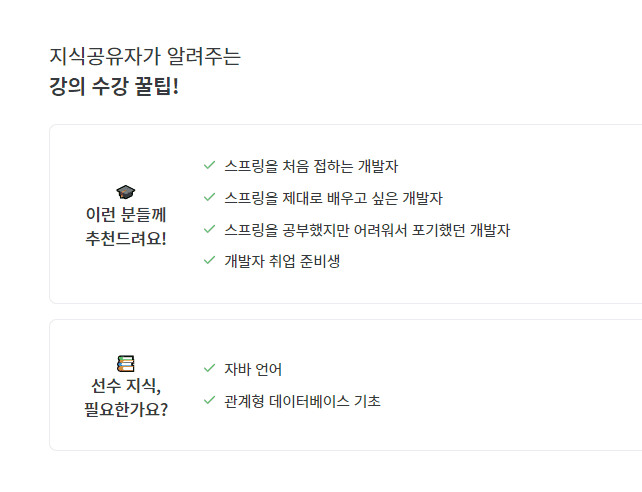642x492 pixels.
Task: Click the heading 선수 지식, 필요한가요?
Action: click(126, 397)
